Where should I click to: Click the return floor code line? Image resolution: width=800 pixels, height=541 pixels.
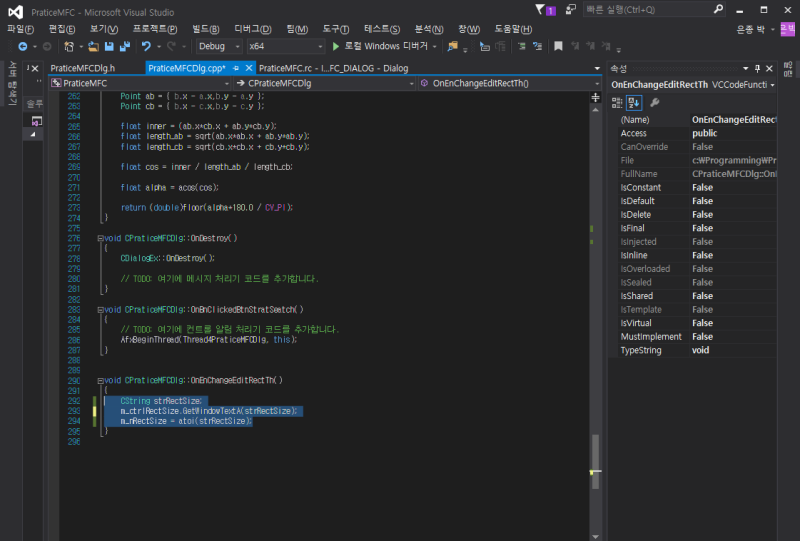tap(207, 208)
